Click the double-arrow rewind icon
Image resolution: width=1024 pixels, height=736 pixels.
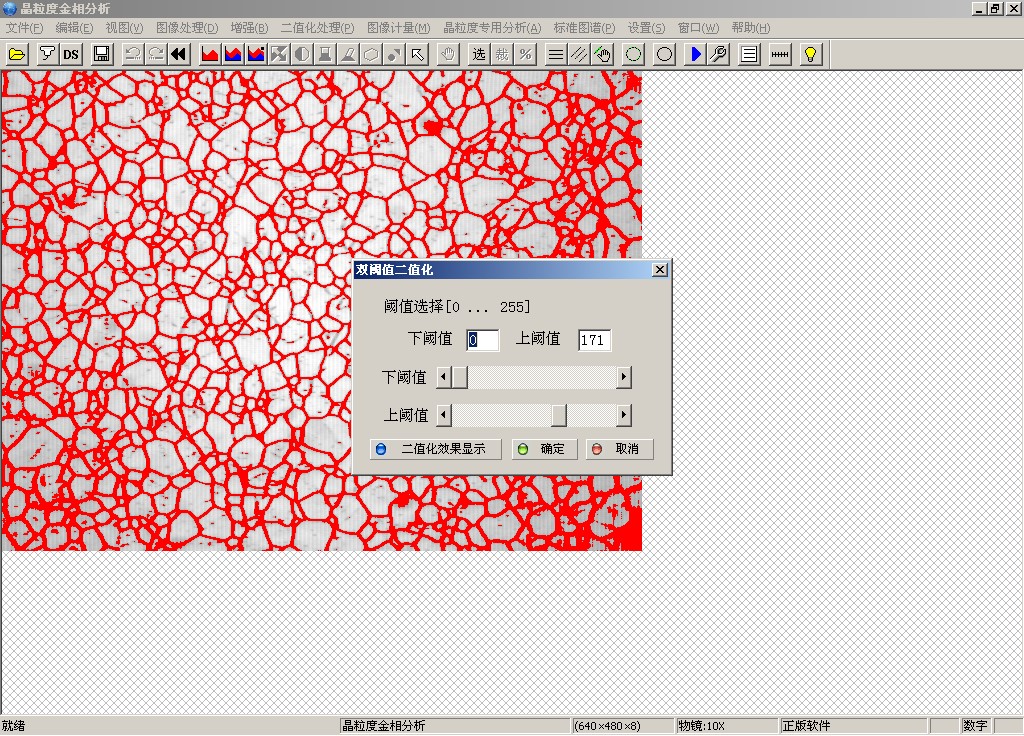(179, 54)
